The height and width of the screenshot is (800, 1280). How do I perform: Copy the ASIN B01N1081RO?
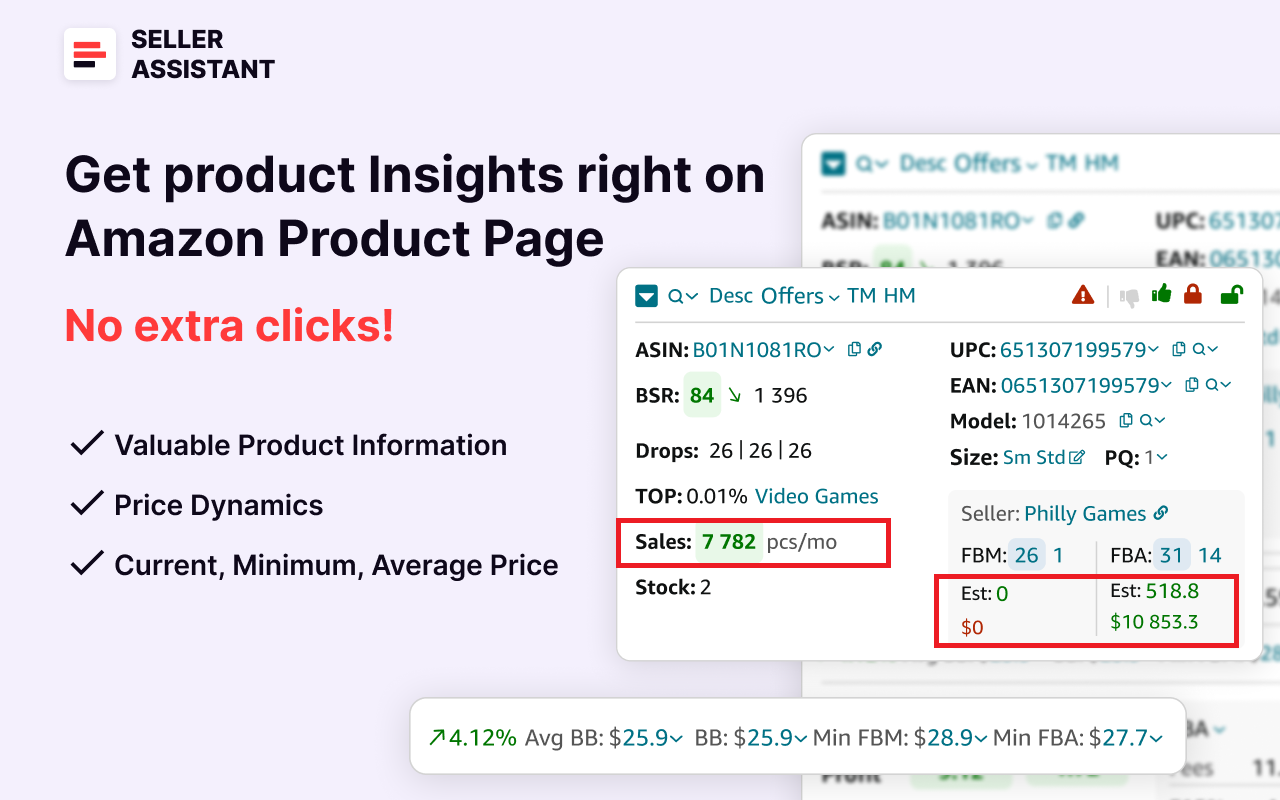(x=854, y=349)
